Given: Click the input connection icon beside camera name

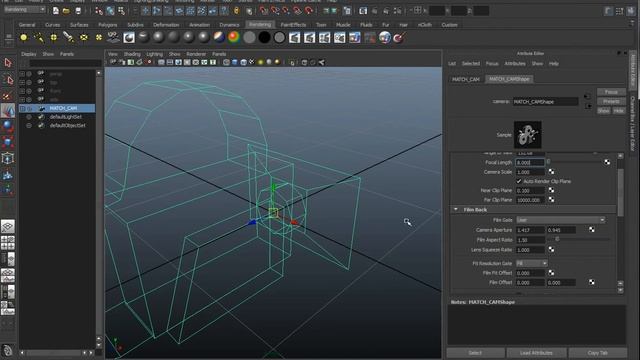Looking at the screenshot, I should click(x=587, y=97).
